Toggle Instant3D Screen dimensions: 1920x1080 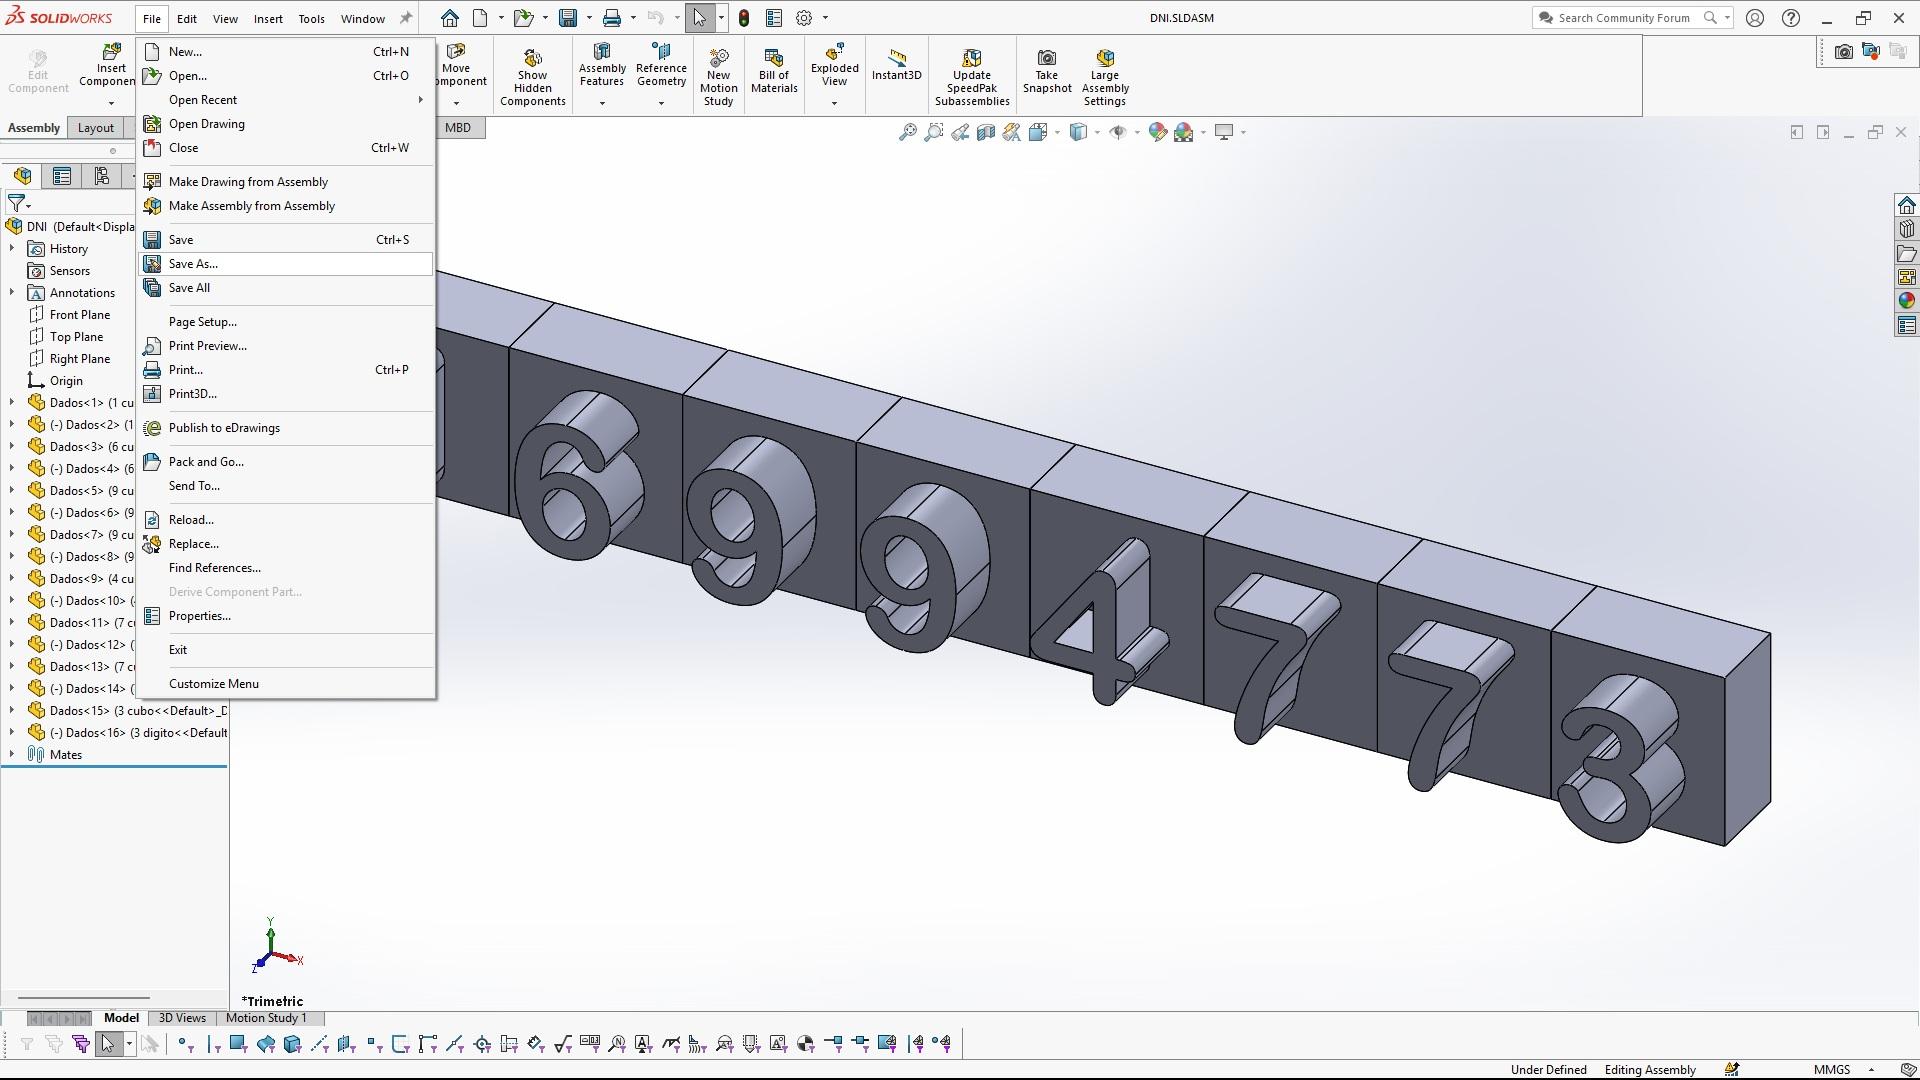coord(897,64)
